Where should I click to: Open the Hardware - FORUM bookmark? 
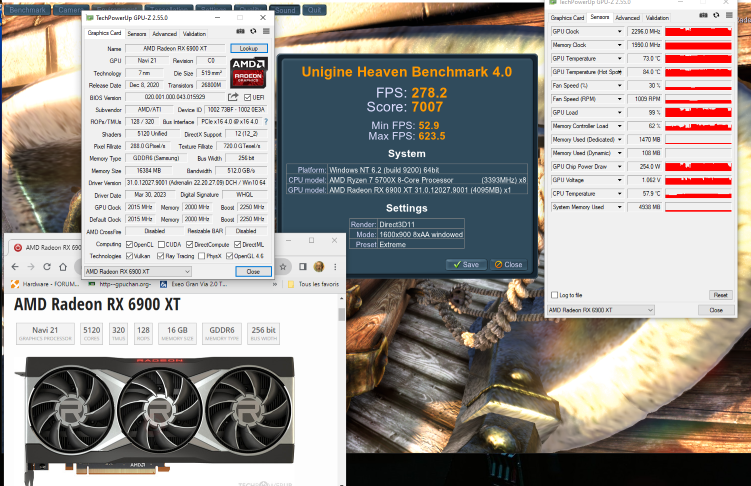point(45,284)
